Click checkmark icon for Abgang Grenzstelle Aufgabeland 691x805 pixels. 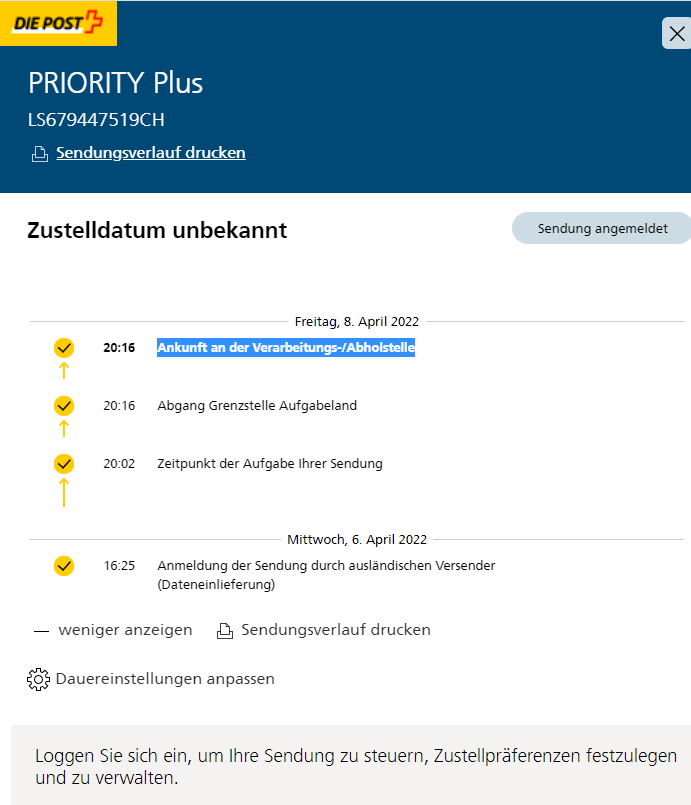(64, 406)
